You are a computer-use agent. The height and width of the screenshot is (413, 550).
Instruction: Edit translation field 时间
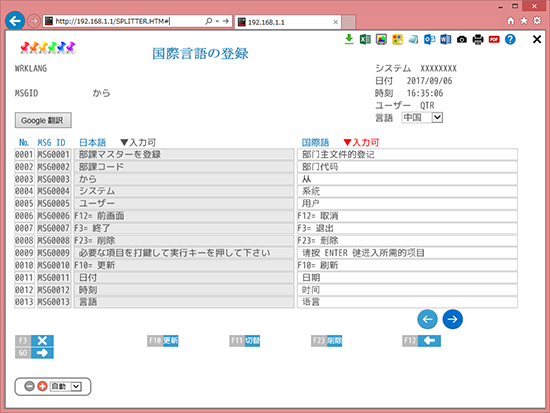[x=407, y=290]
